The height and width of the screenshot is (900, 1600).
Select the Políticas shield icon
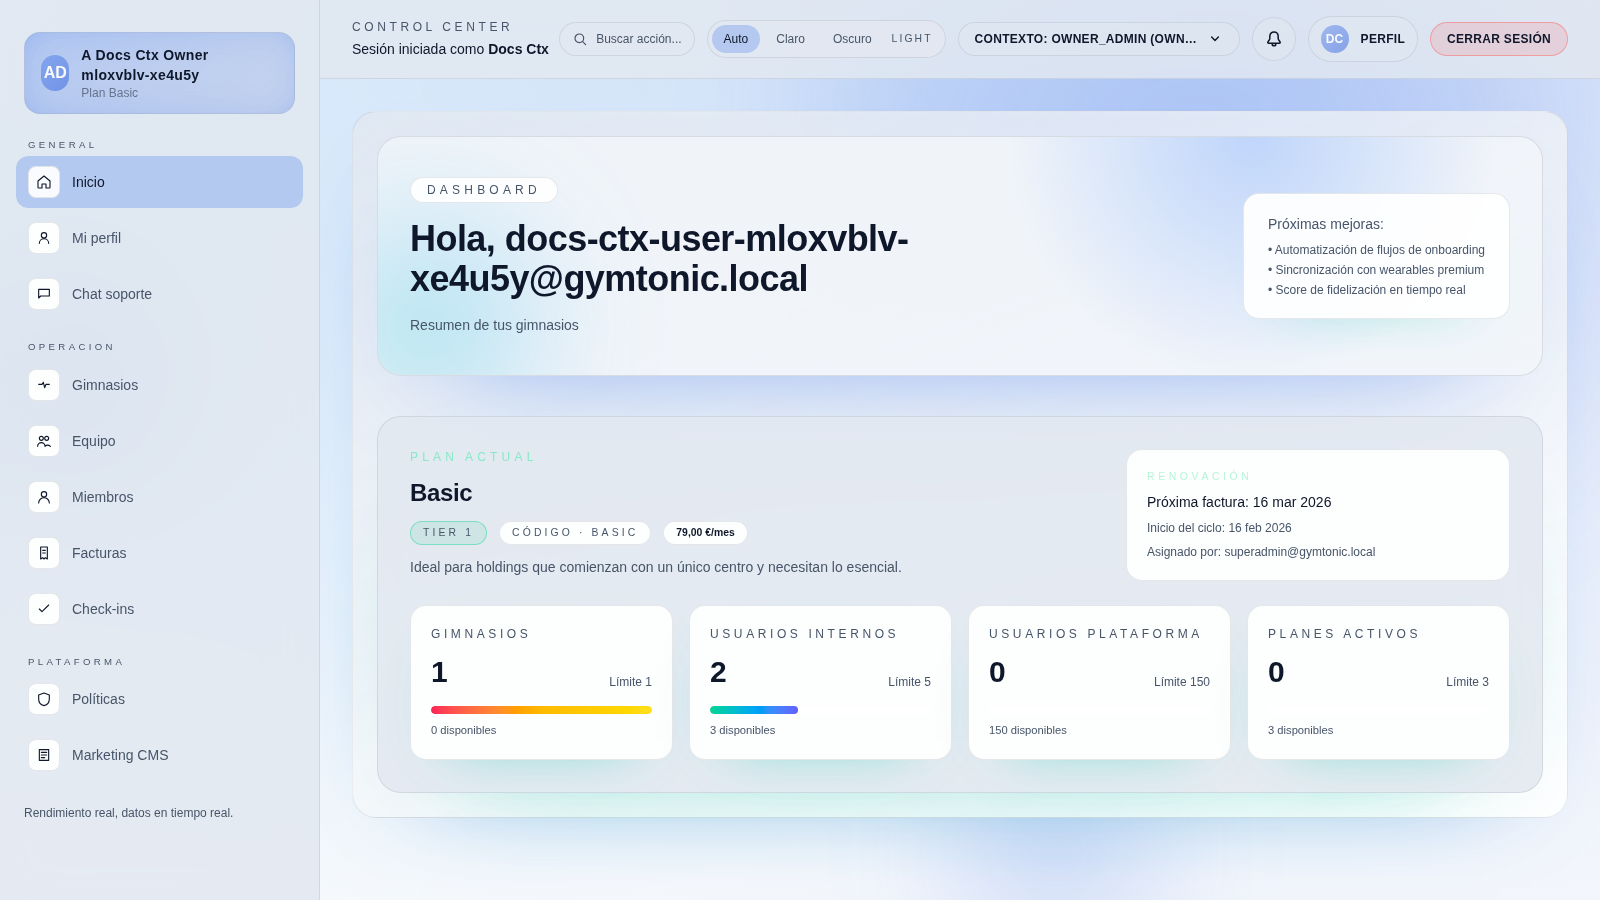click(44, 699)
